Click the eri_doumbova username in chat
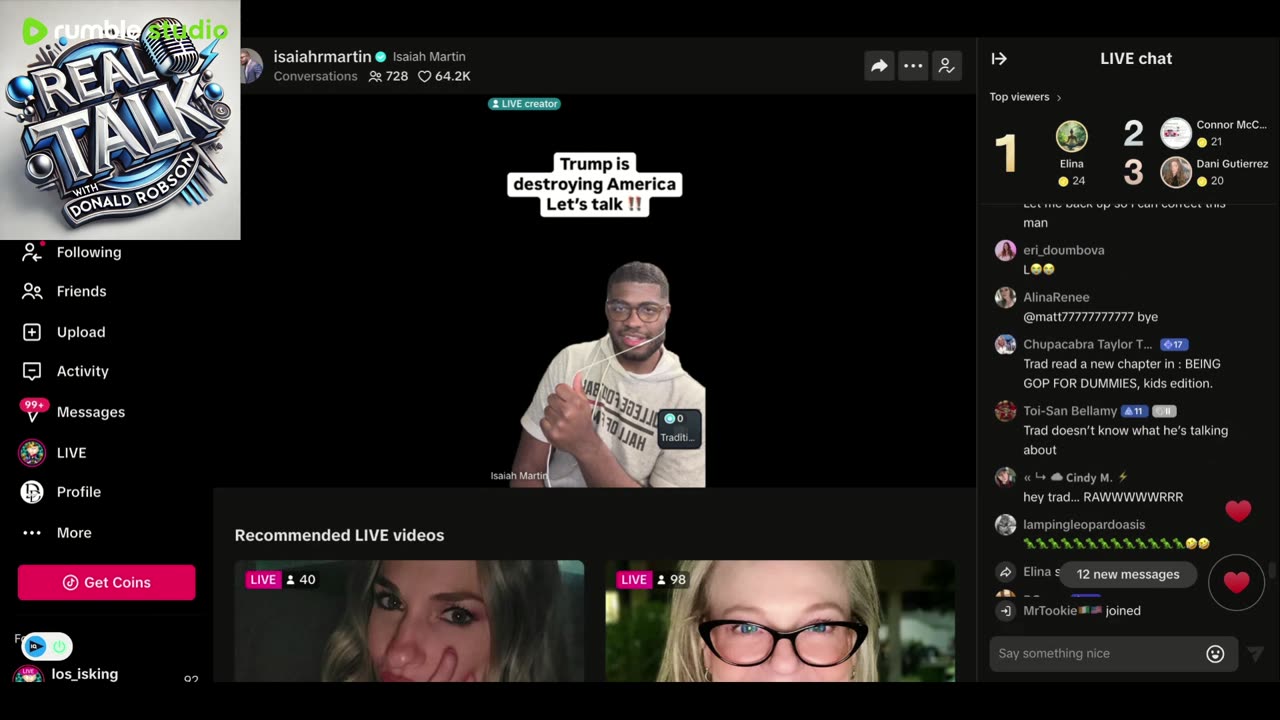Screen dimensions: 1280x720 point(1063,251)
